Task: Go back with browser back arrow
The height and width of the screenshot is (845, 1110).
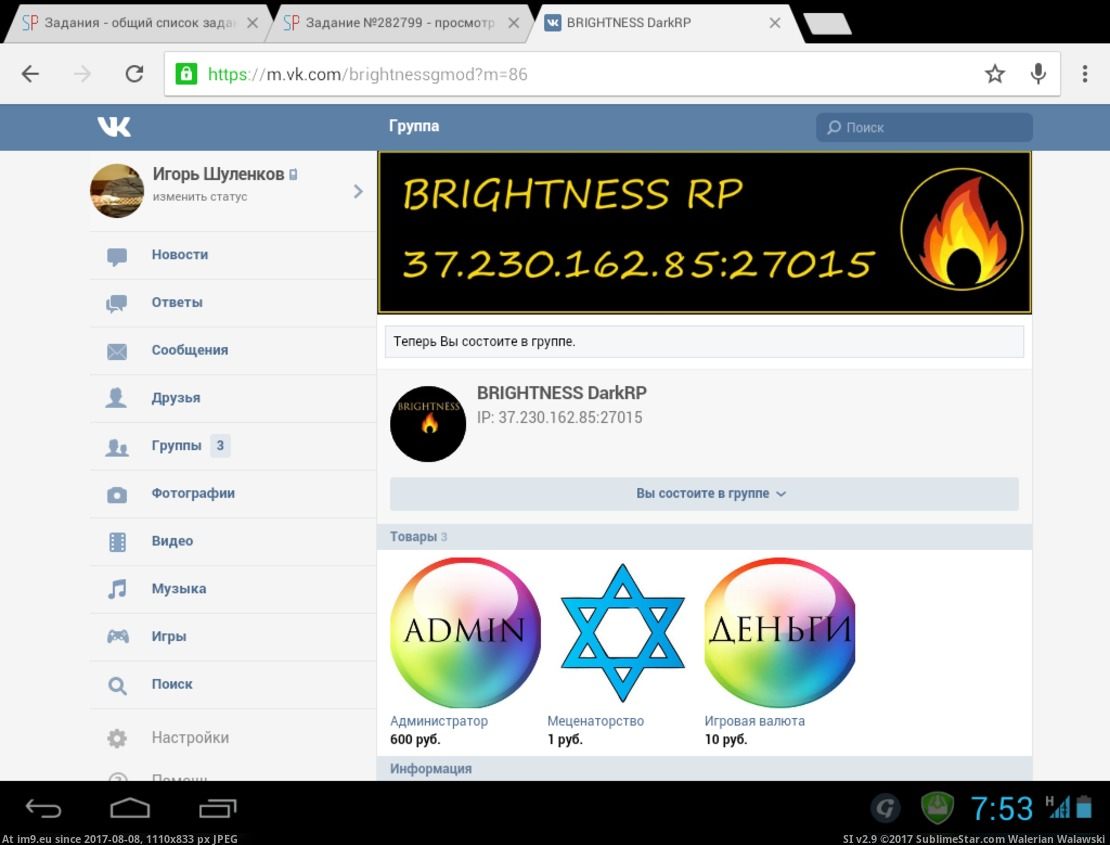Action: (x=30, y=74)
